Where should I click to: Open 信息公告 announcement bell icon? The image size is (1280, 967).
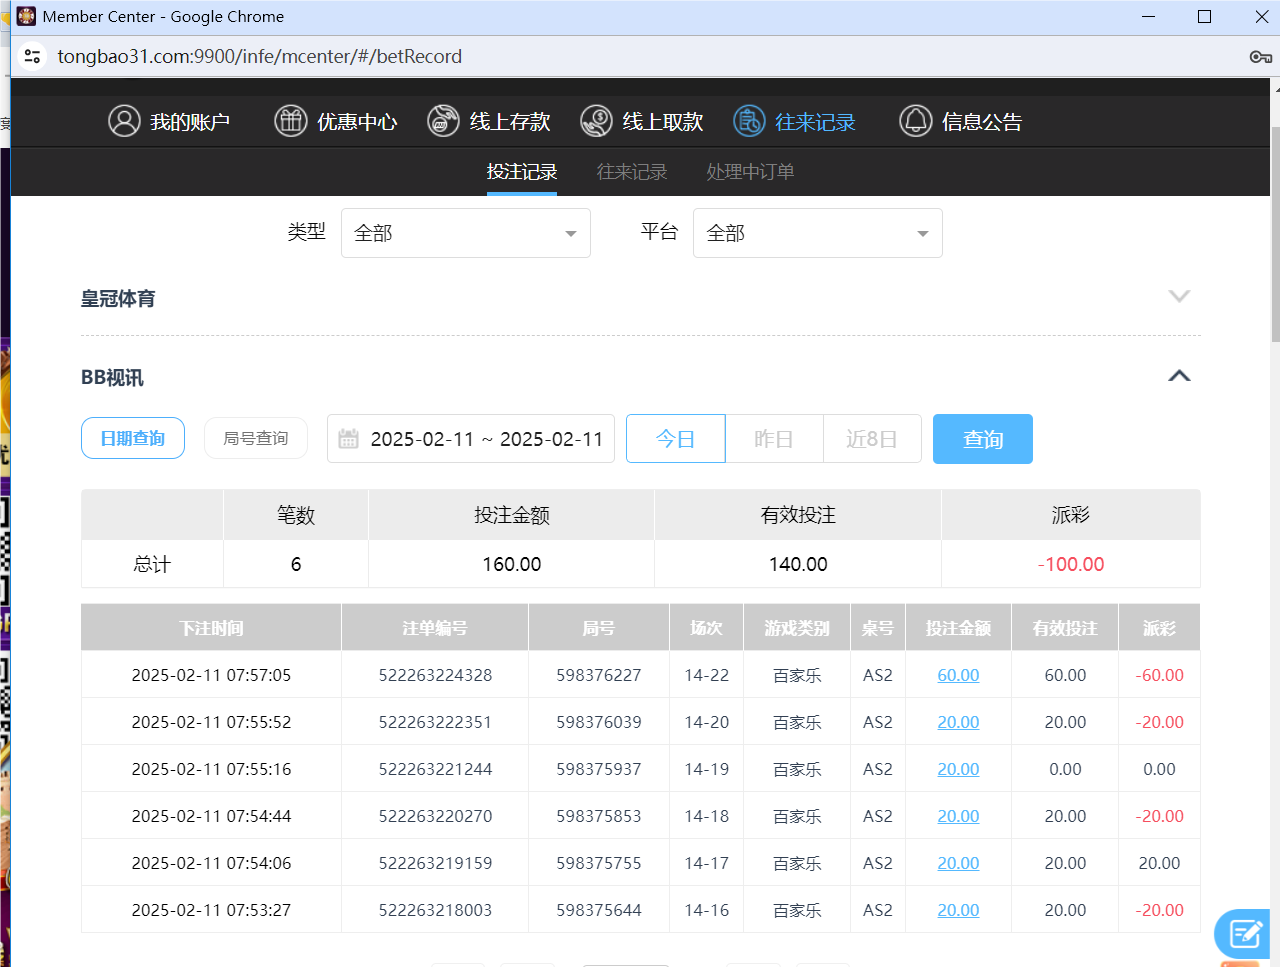pyautogui.click(x=915, y=121)
